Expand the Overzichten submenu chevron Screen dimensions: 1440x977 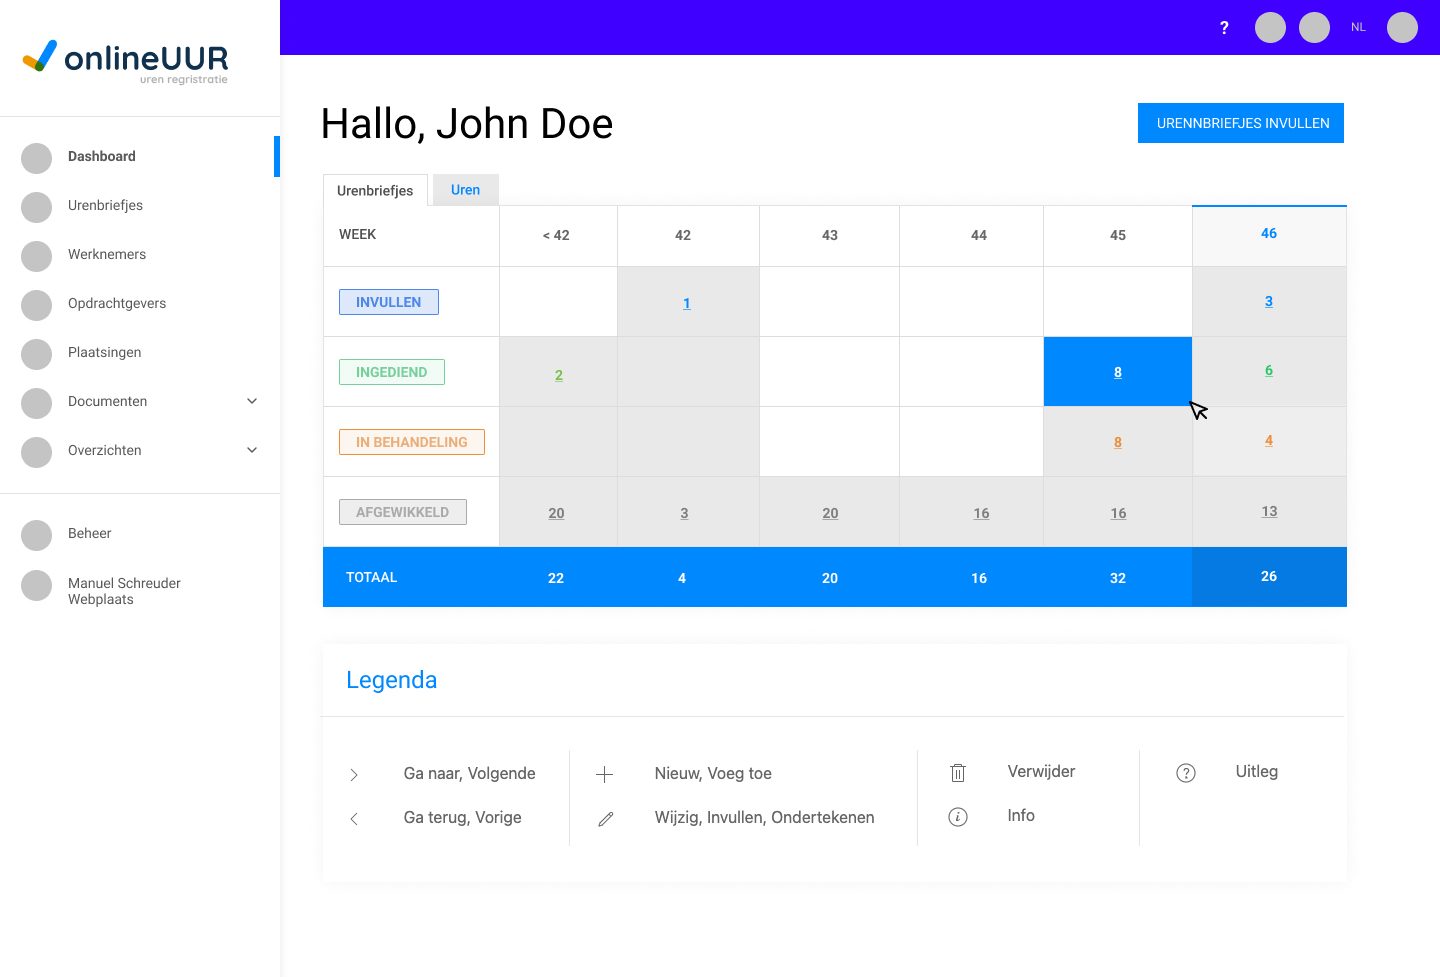point(252,450)
